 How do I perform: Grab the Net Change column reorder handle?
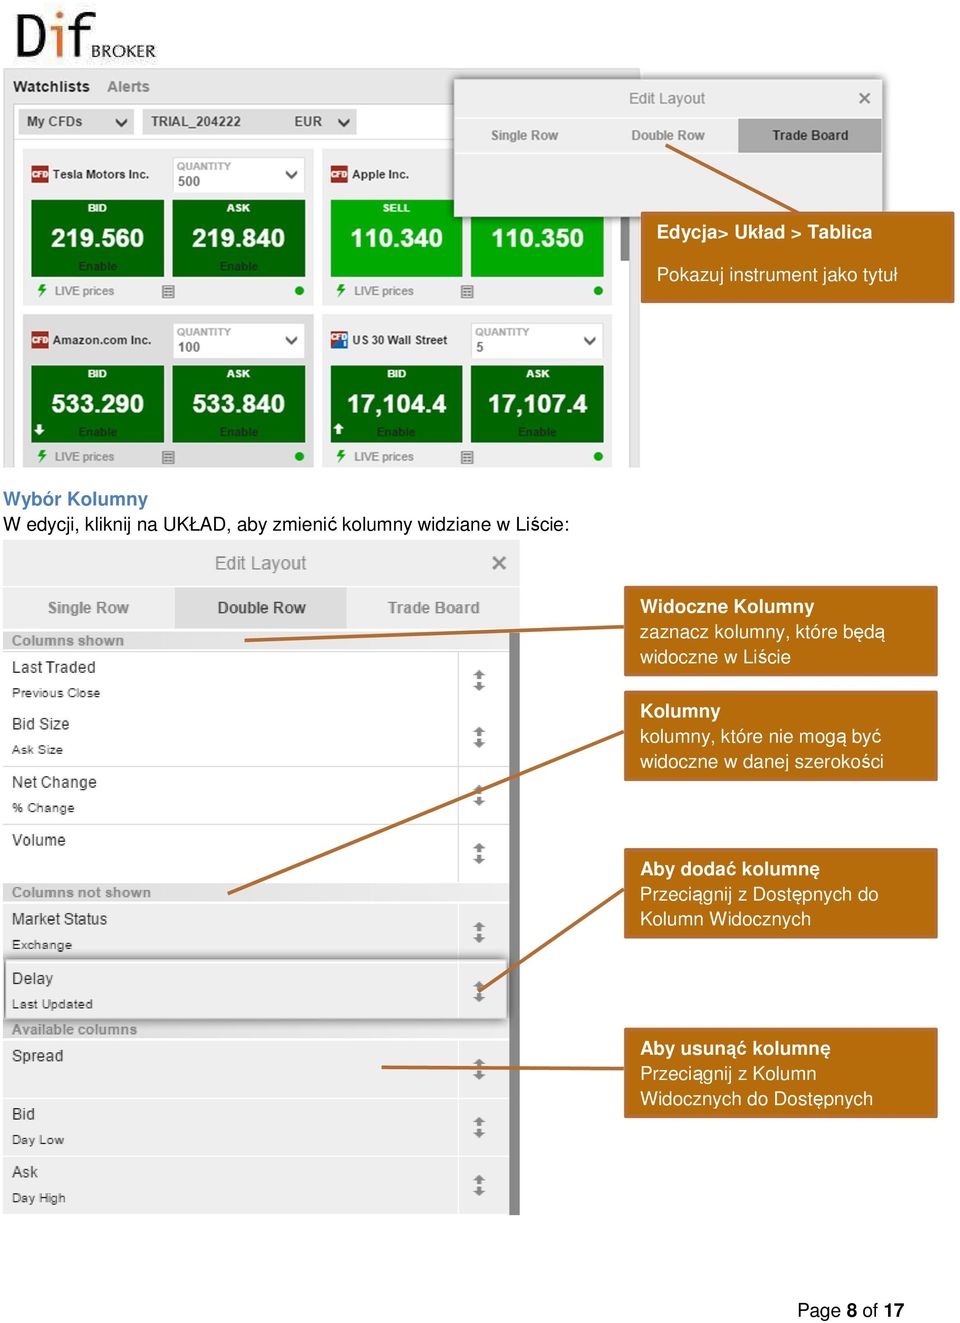479,795
